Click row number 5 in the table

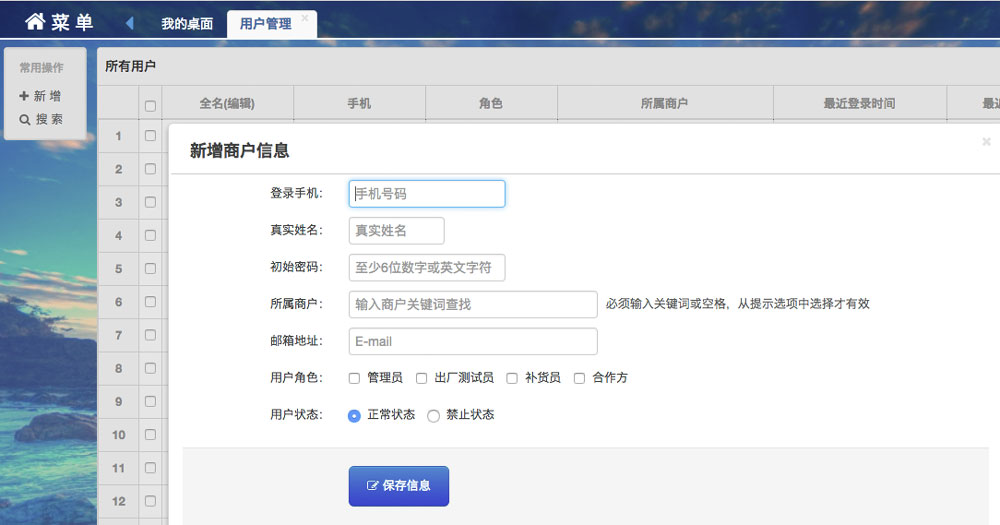[119, 269]
